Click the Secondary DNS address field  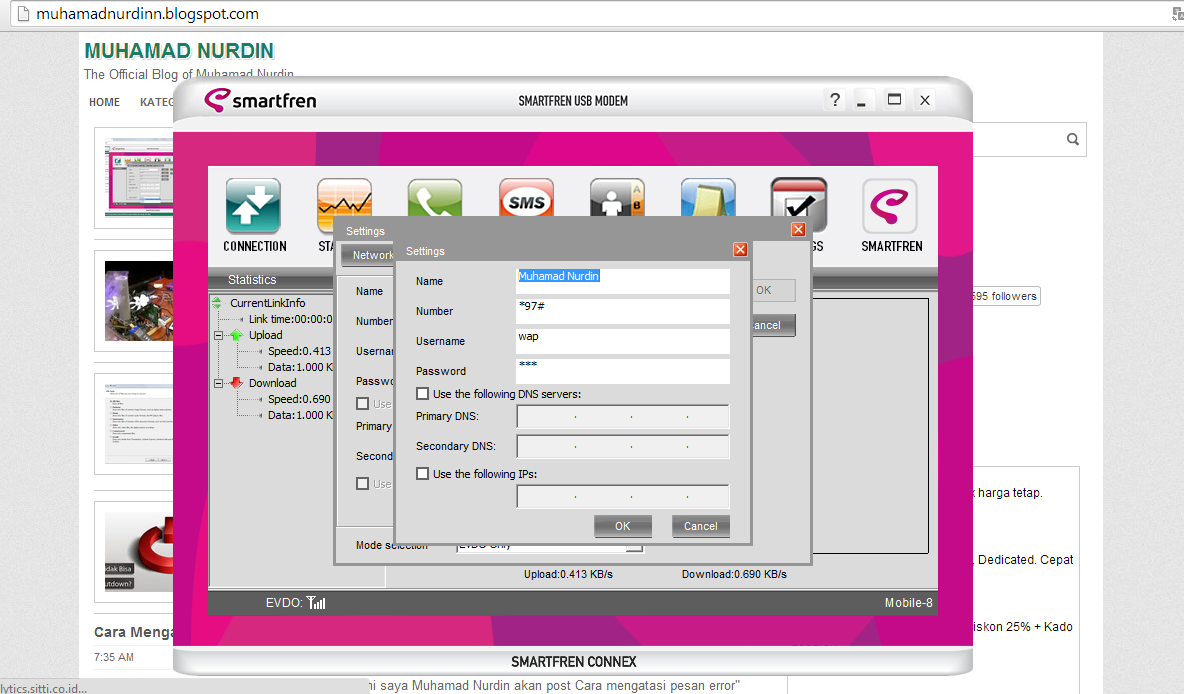[623, 446]
